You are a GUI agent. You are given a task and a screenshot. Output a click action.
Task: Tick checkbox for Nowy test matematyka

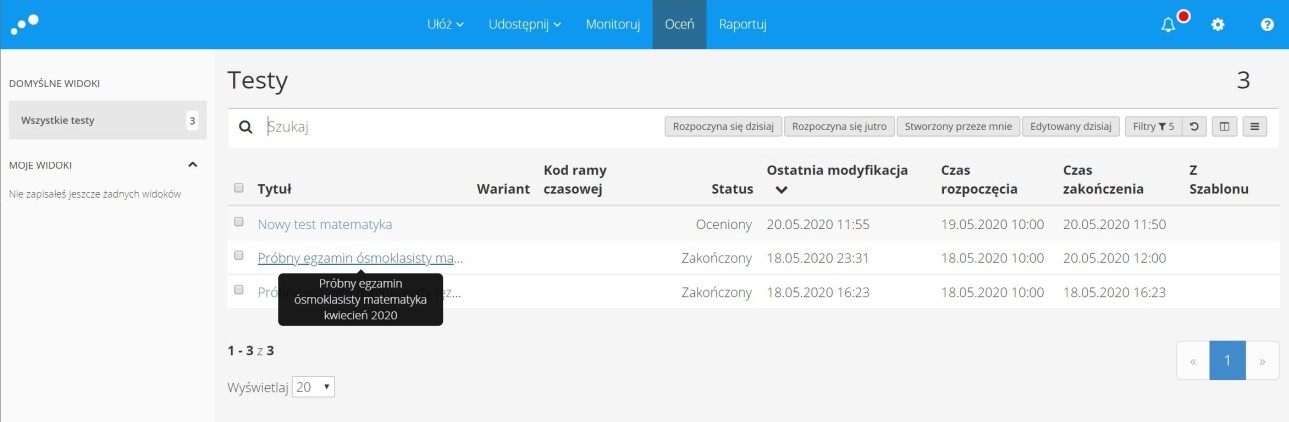tap(238, 221)
